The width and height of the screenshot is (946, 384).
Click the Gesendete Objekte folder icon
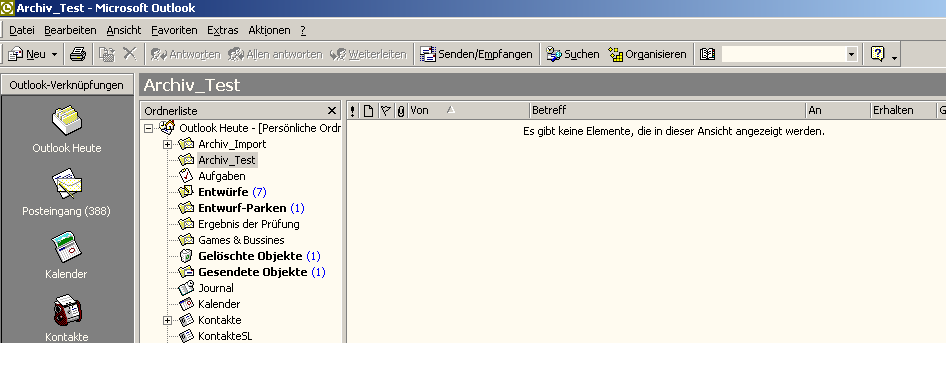[x=186, y=272]
